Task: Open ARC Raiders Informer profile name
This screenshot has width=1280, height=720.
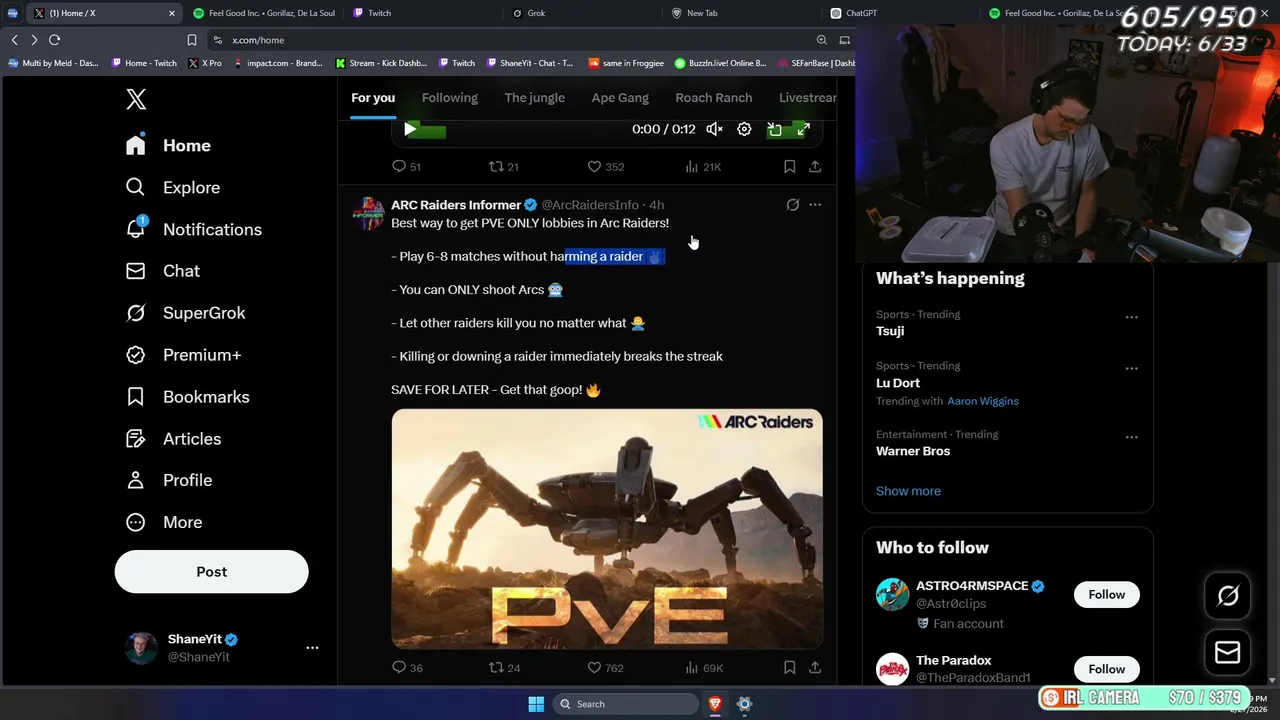Action: pyautogui.click(x=456, y=205)
